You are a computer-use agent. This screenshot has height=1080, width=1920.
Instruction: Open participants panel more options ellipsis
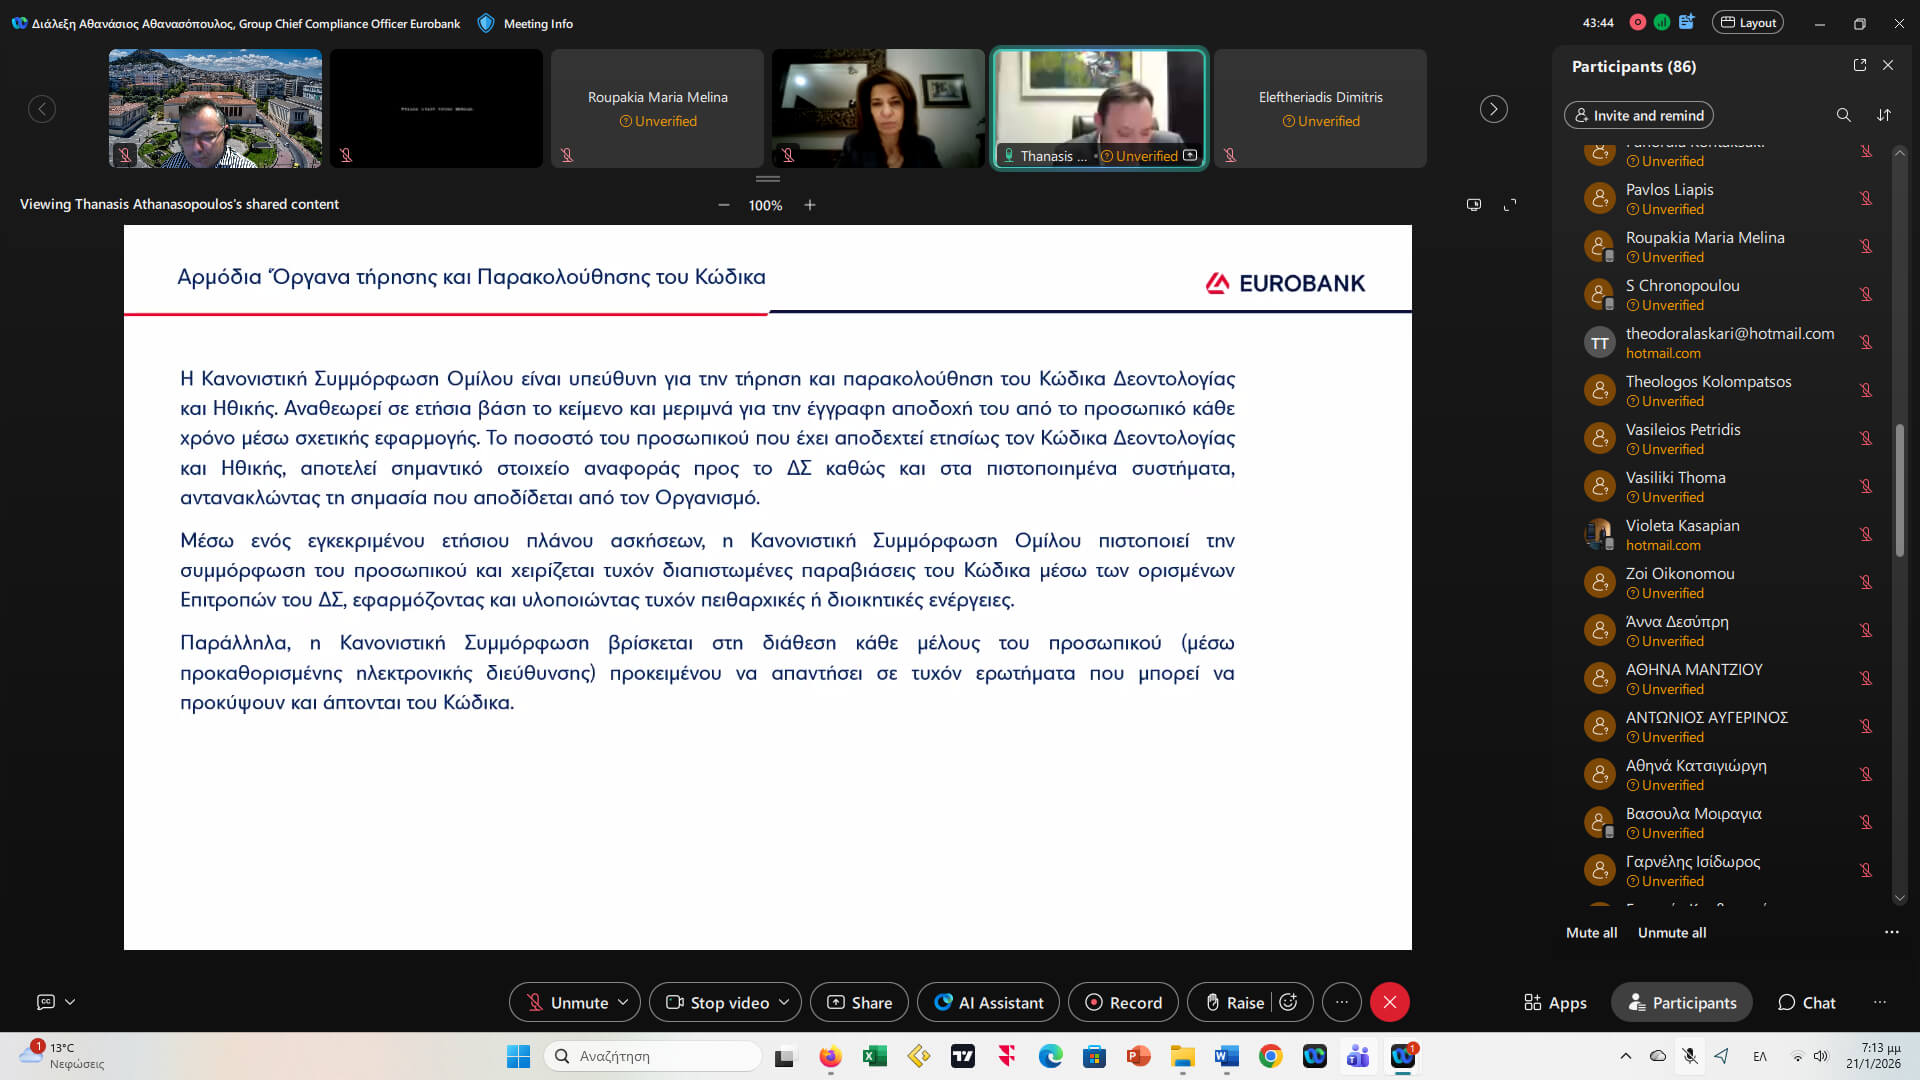(1891, 932)
